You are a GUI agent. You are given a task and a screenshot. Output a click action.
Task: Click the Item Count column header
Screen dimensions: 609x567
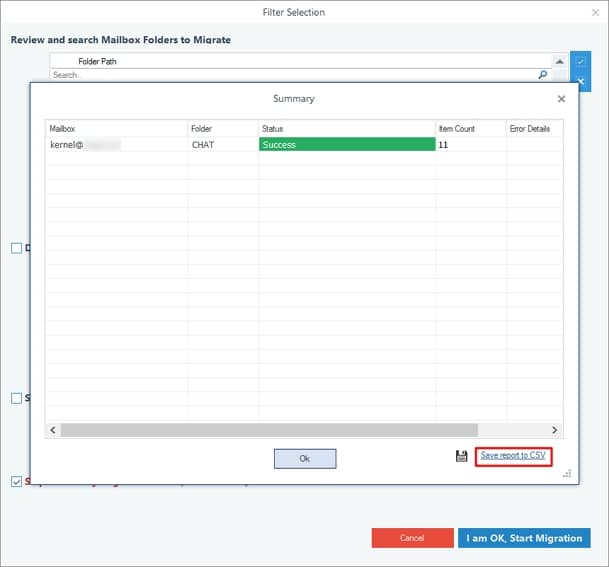pyautogui.click(x=471, y=129)
